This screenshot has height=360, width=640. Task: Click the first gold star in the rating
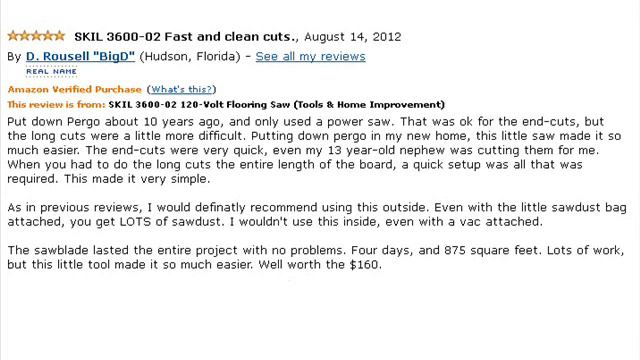click(x=13, y=36)
